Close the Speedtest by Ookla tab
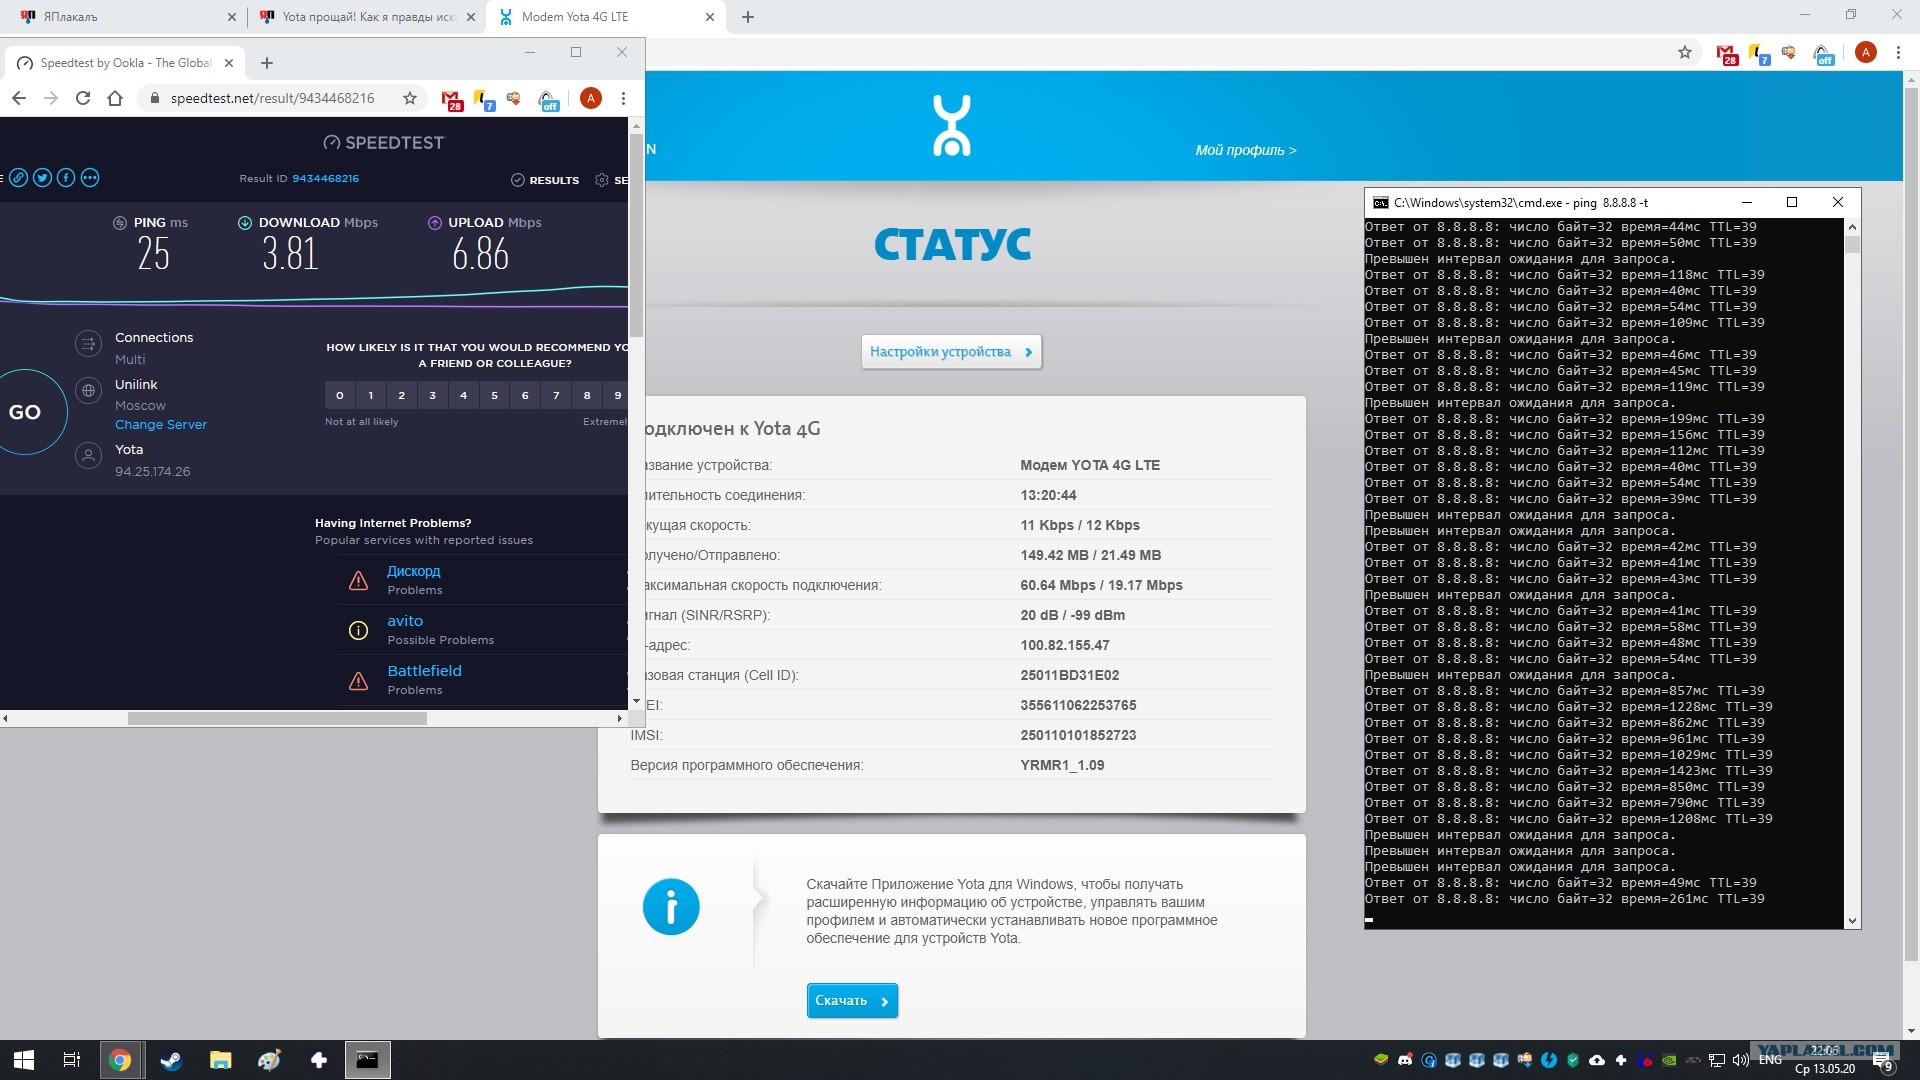The height and width of the screenshot is (1080, 1920). (229, 63)
